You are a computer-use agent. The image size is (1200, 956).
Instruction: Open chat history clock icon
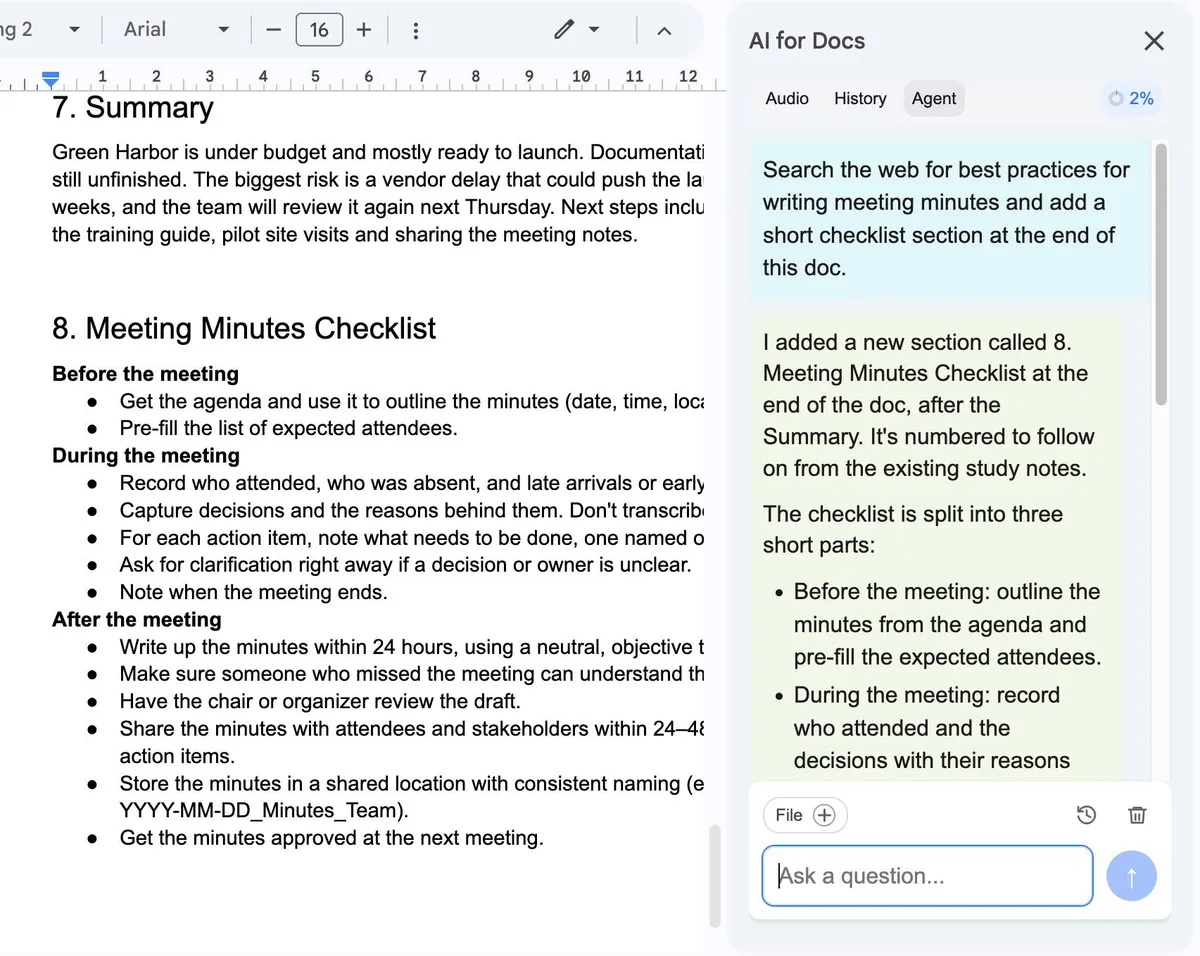(1086, 815)
